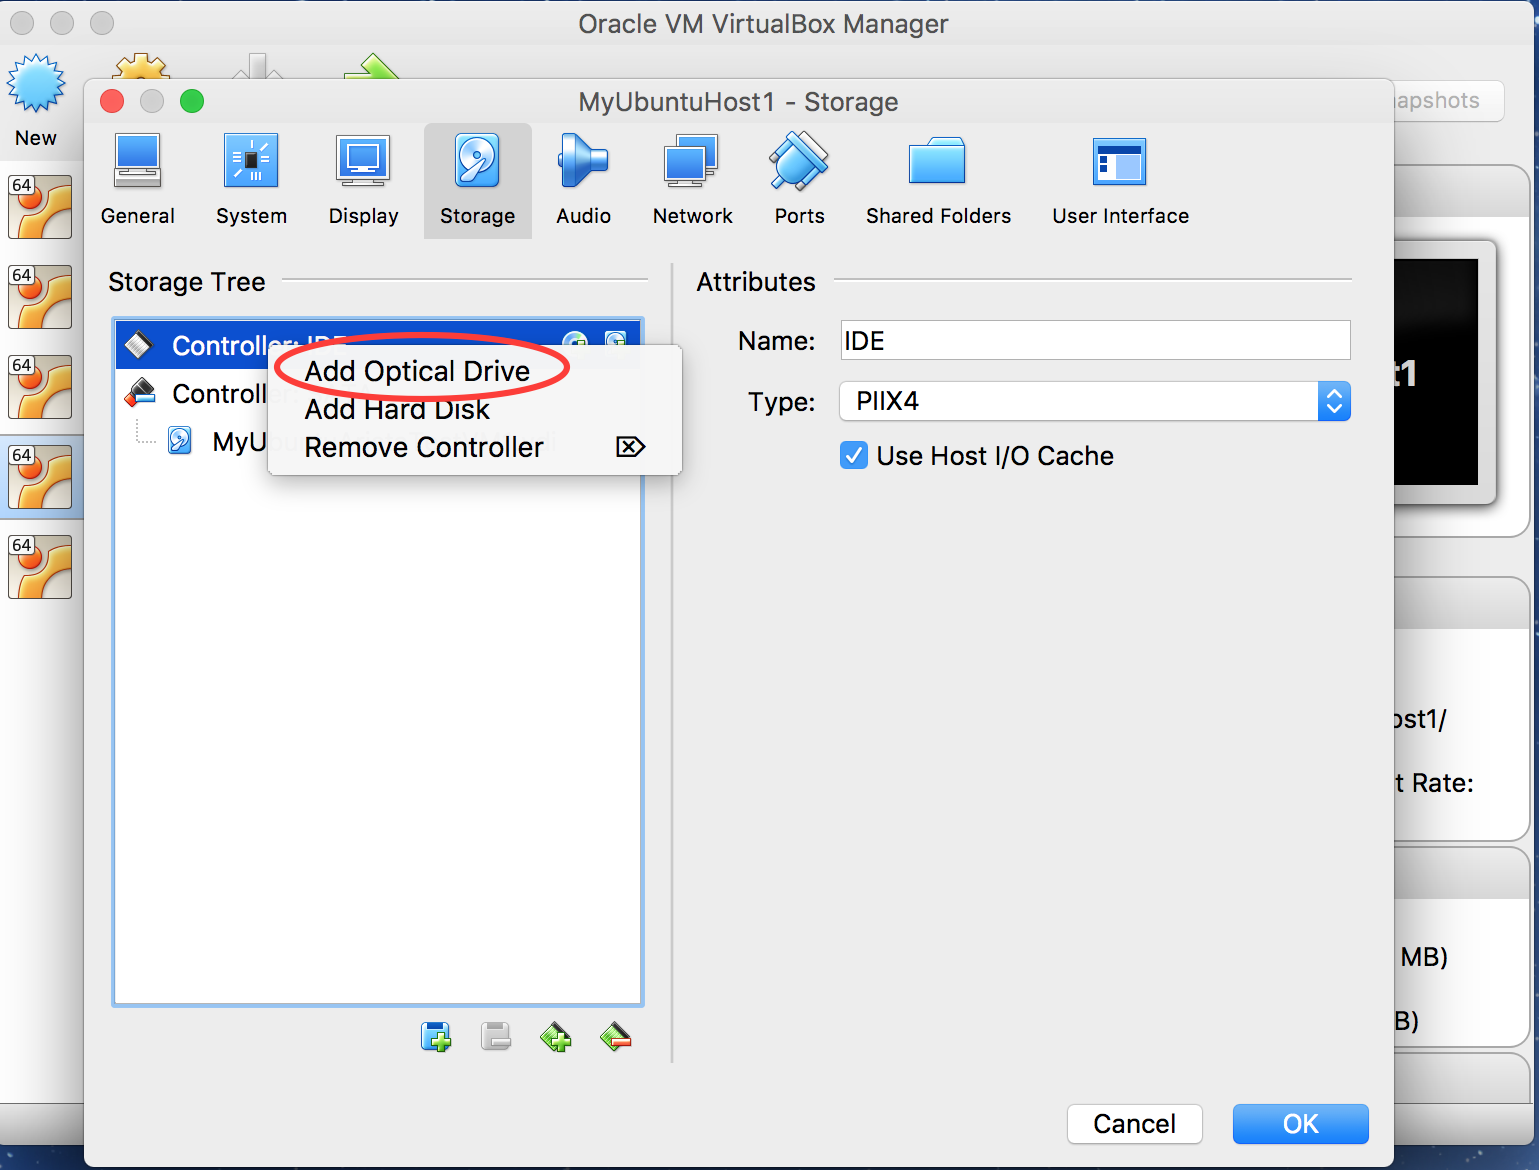Image resolution: width=1539 pixels, height=1170 pixels.
Task: Select the Storage settings tab
Action: pos(478,181)
